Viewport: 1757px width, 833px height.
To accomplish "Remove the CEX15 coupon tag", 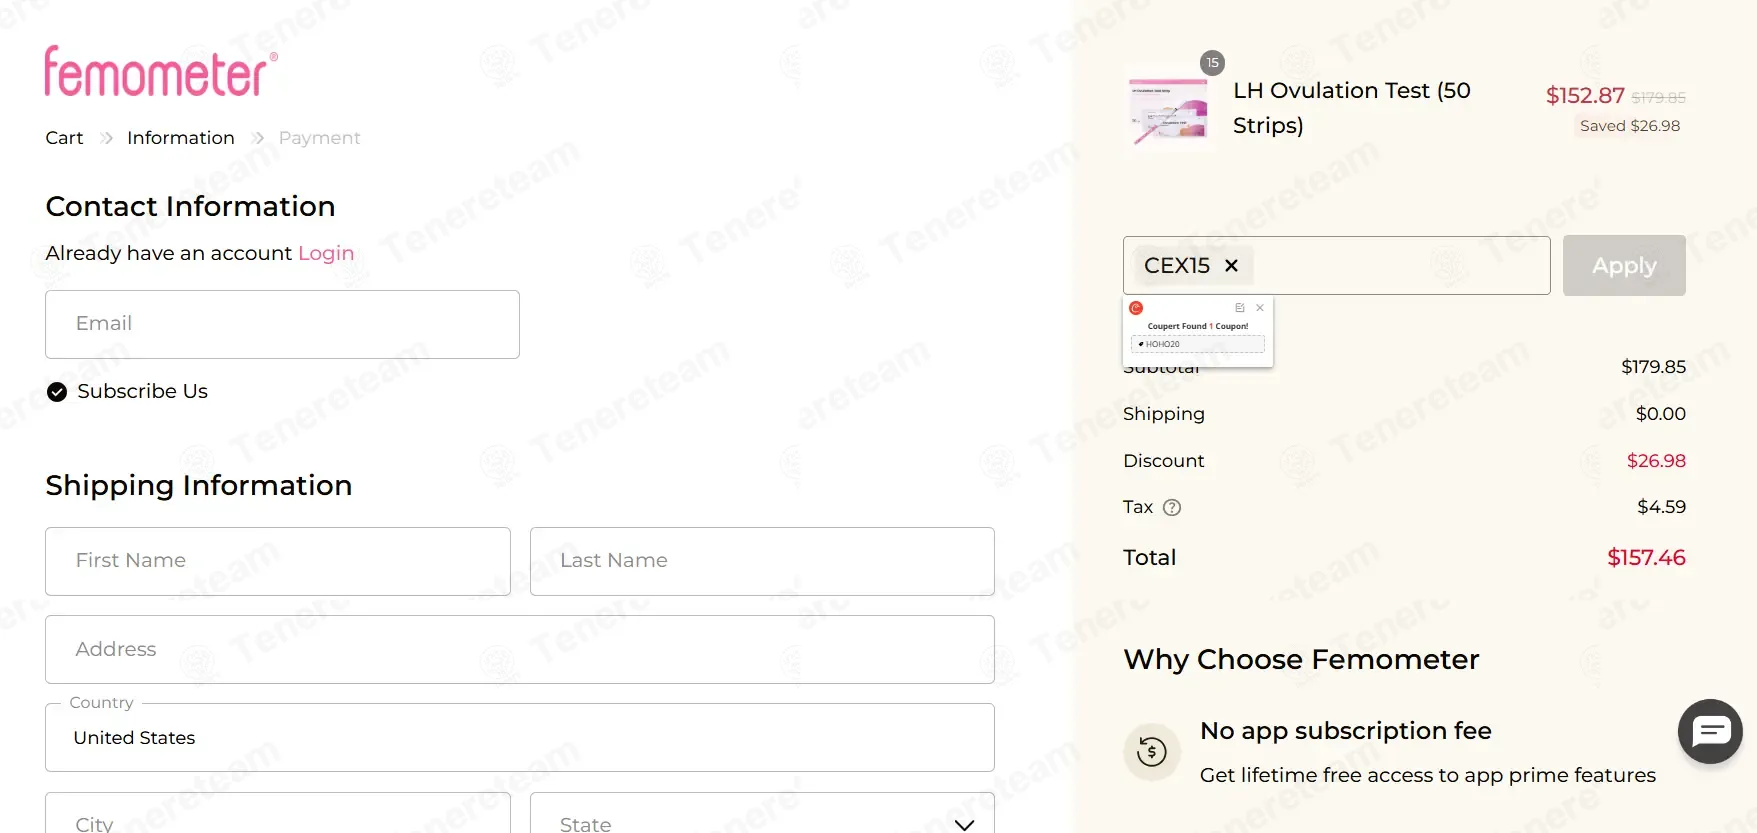I will [x=1232, y=266].
